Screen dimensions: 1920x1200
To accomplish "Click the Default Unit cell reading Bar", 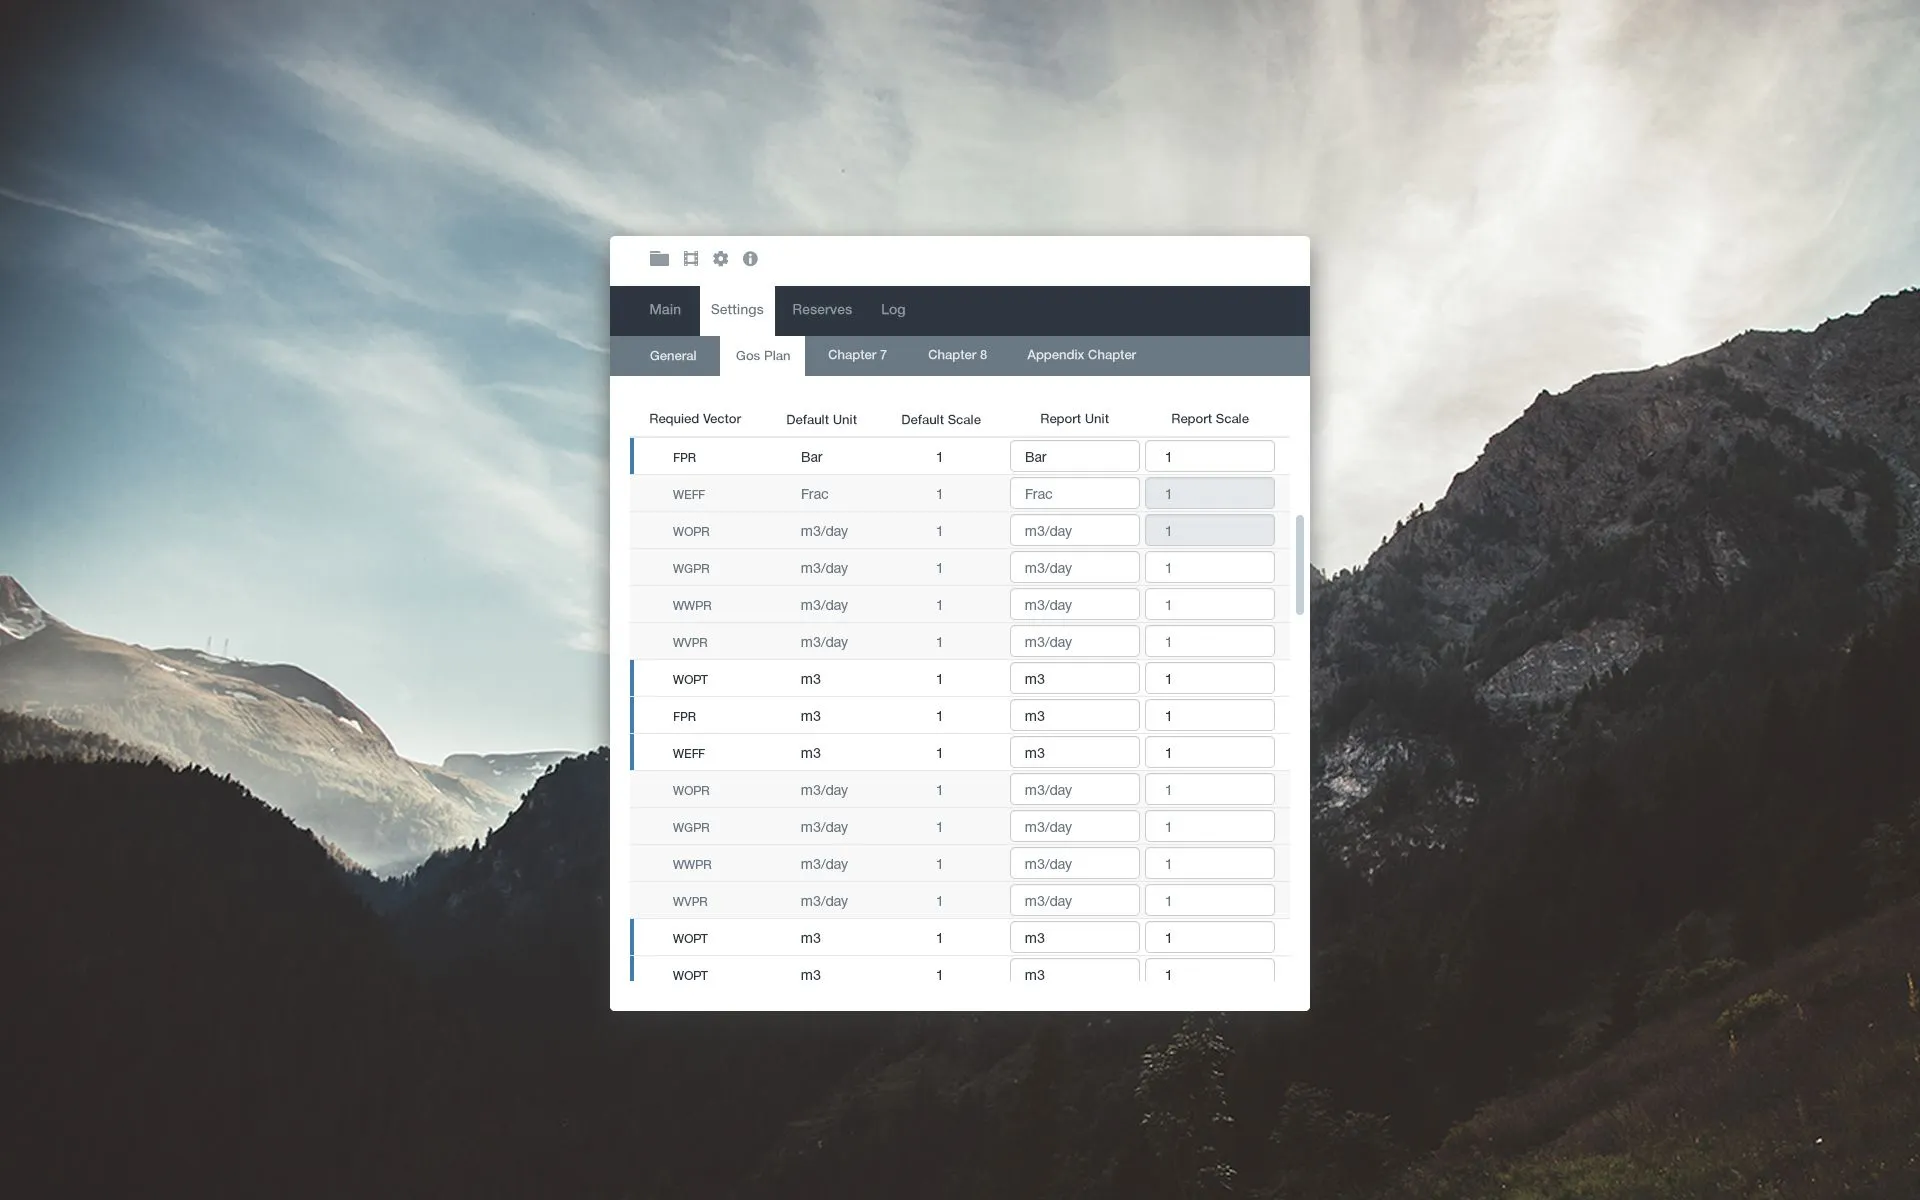I will [811, 457].
